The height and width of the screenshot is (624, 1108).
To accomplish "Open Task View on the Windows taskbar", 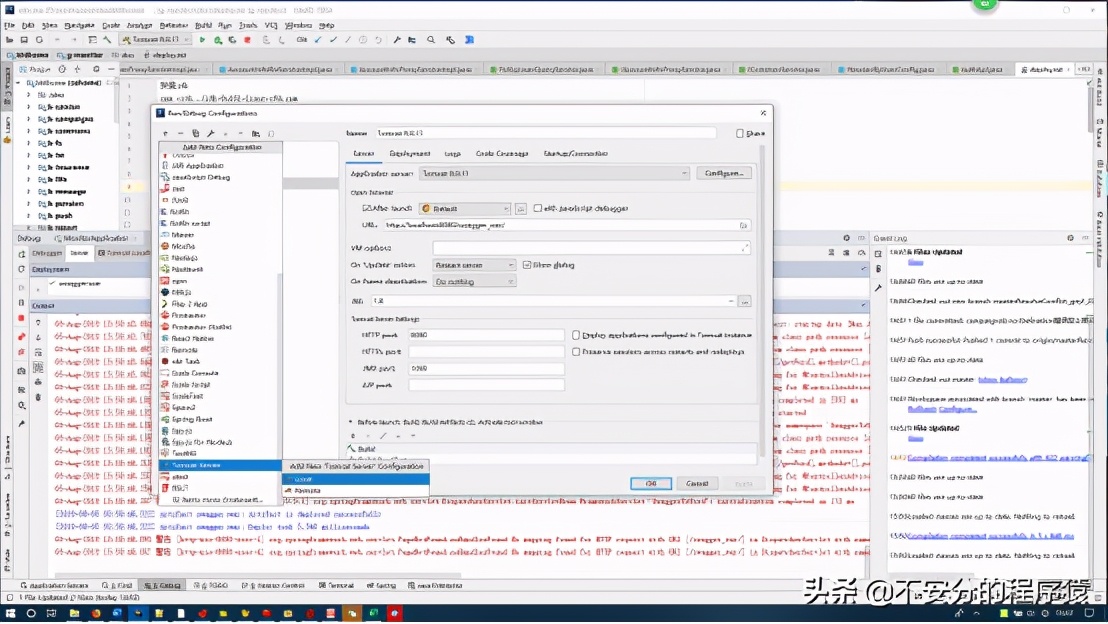I will pos(52,613).
